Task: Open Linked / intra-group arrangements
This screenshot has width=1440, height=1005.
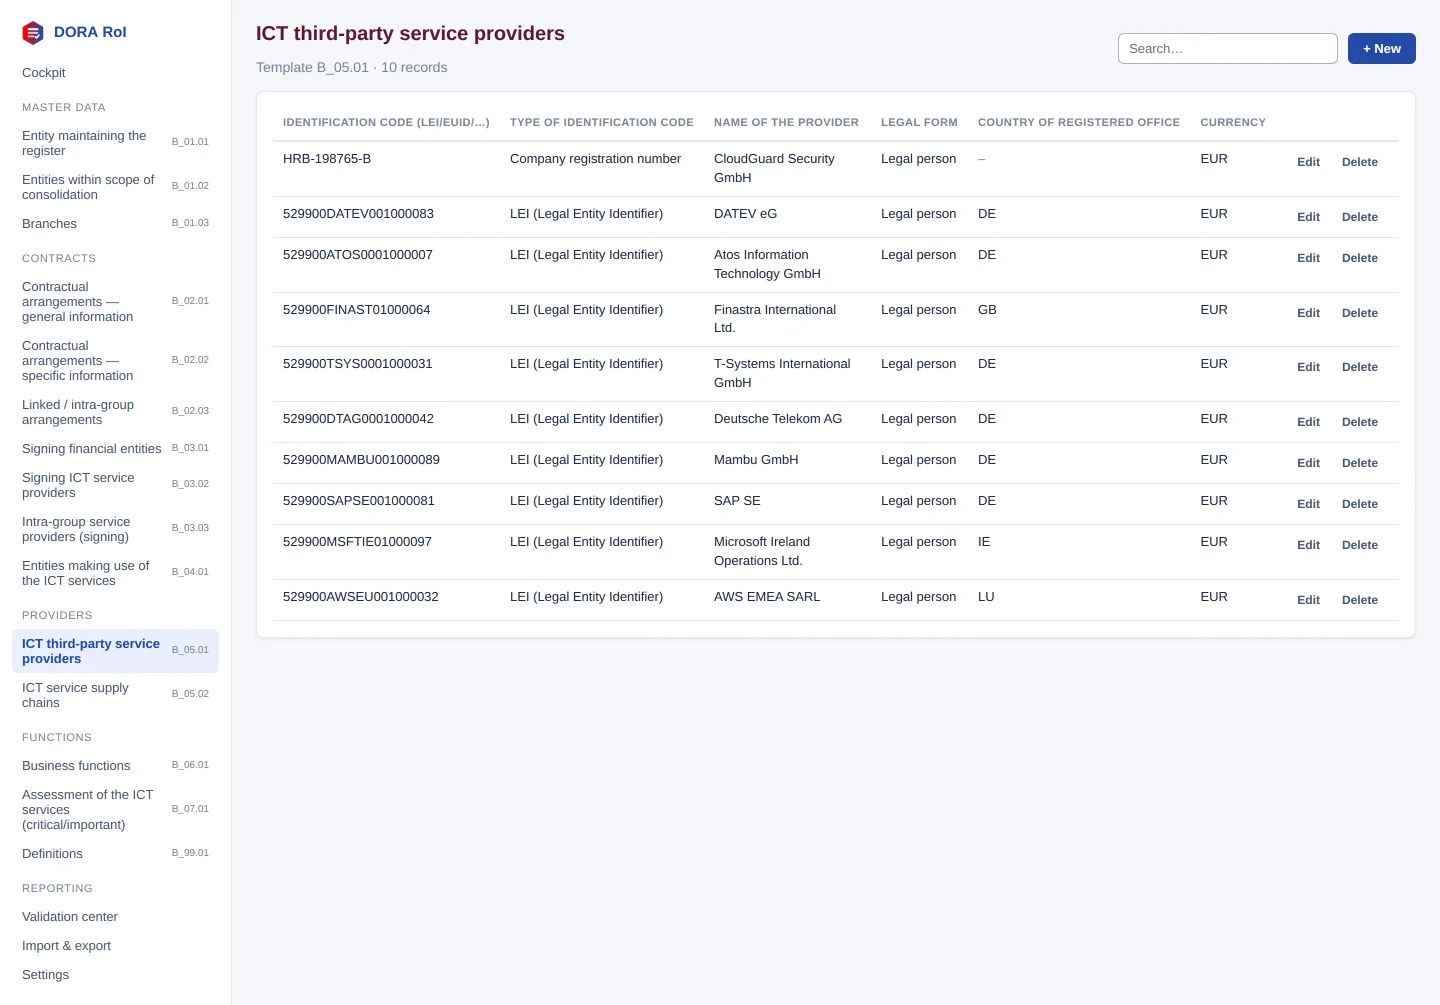Action: (115, 412)
